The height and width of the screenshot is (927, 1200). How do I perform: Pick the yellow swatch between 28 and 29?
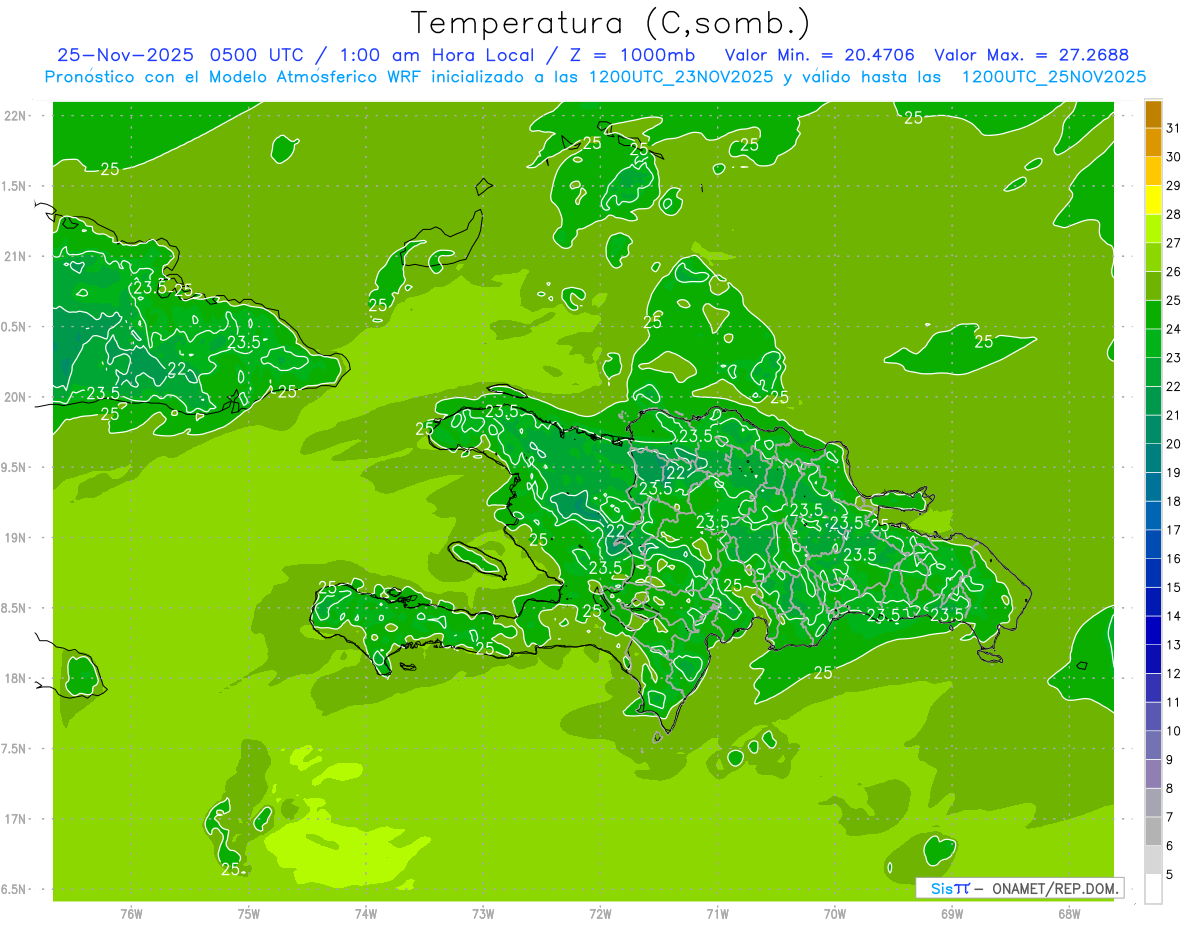pos(1153,200)
